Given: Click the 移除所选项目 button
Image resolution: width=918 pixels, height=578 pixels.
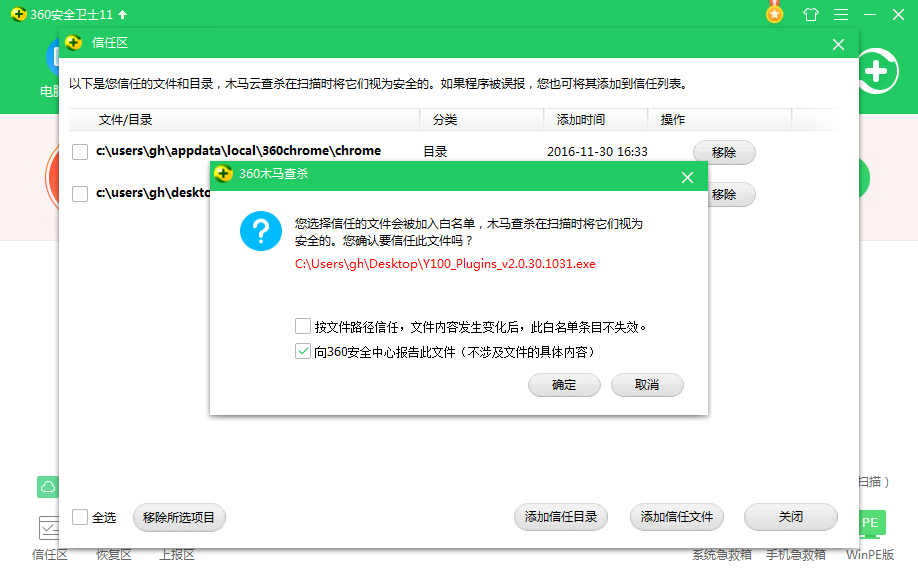Looking at the screenshot, I should click(x=179, y=517).
